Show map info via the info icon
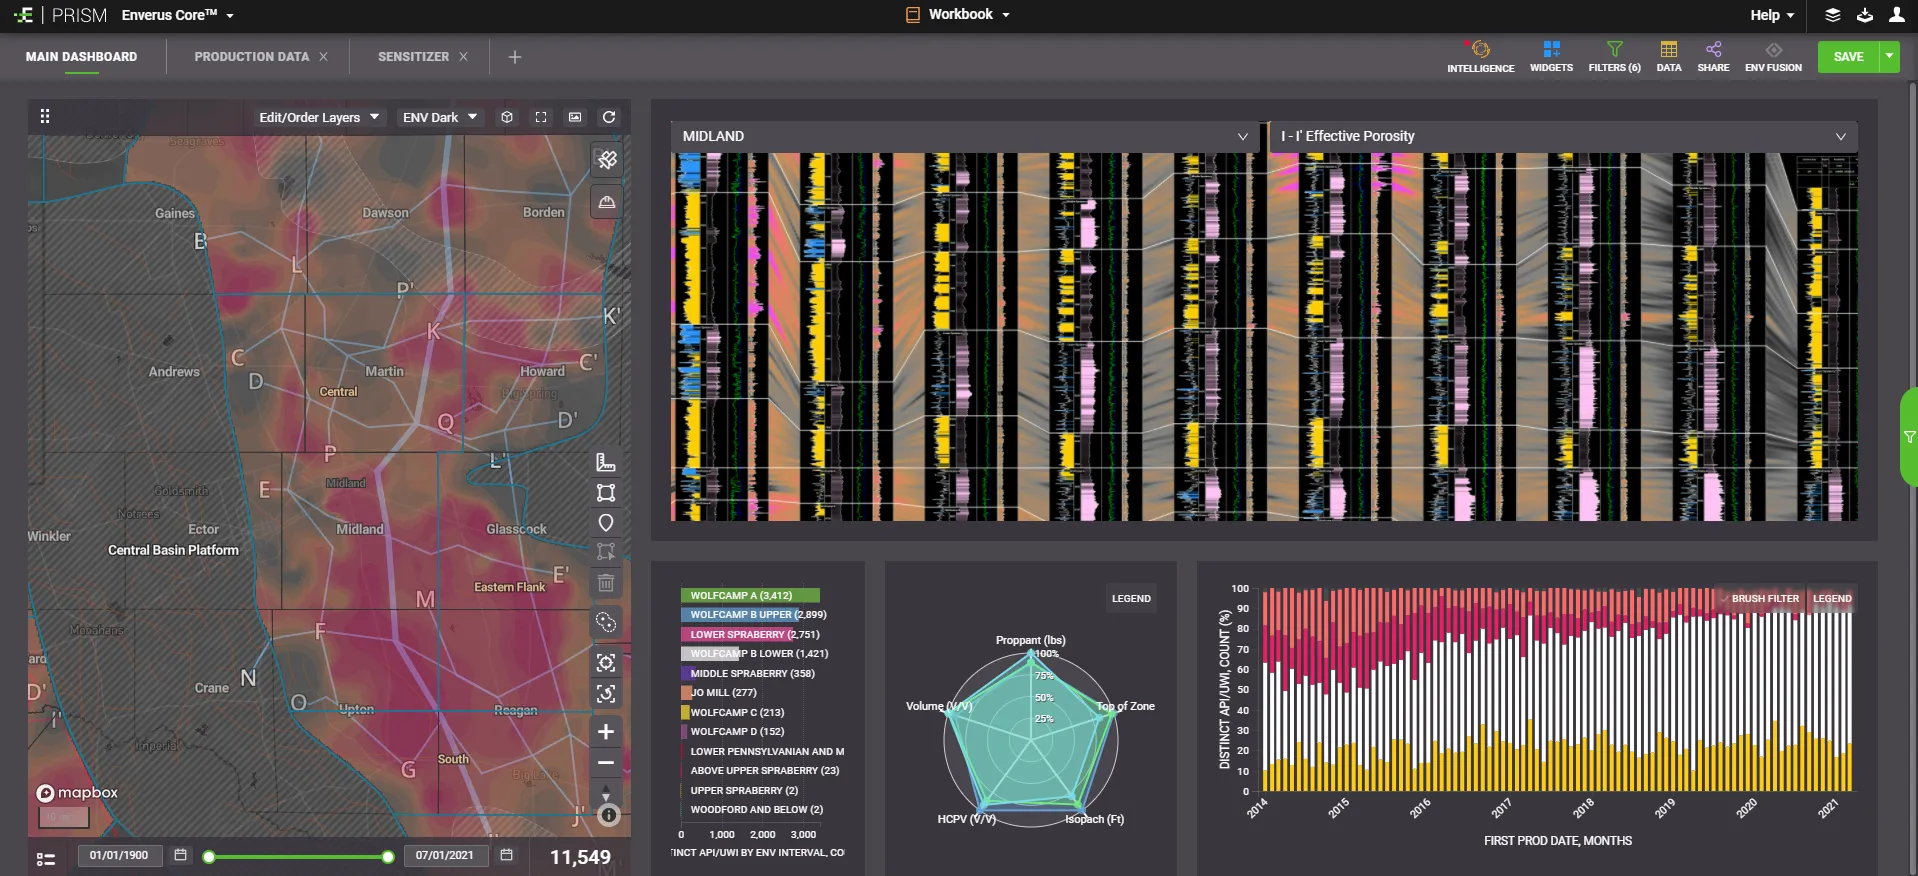The height and width of the screenshot is (876, 1918). pyautogui.click(x=608, y=815)
